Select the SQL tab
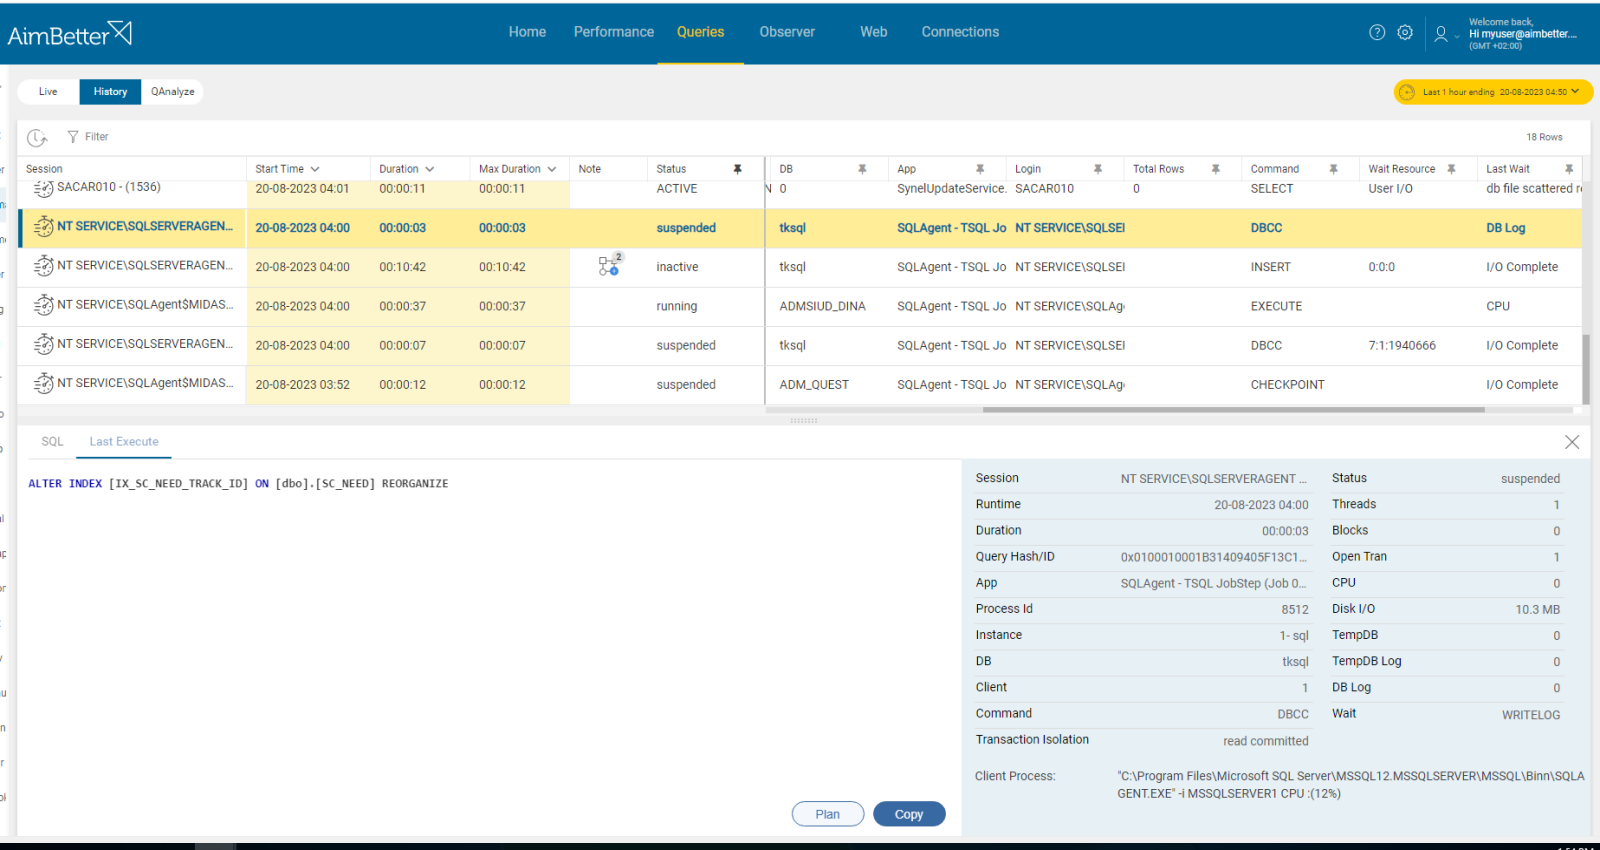1600x850 pixels. [52, 442]
